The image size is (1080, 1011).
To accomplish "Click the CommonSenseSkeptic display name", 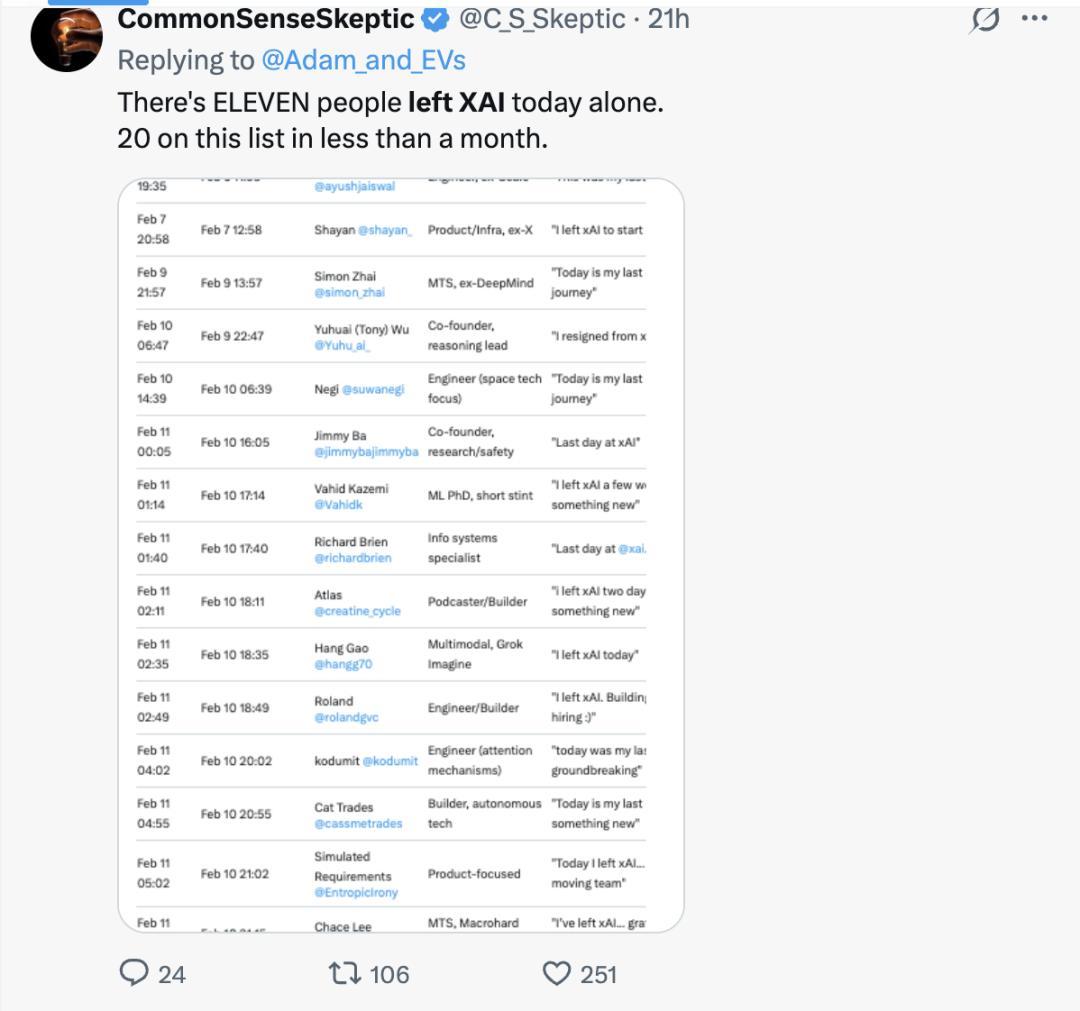I will [266, 18].
